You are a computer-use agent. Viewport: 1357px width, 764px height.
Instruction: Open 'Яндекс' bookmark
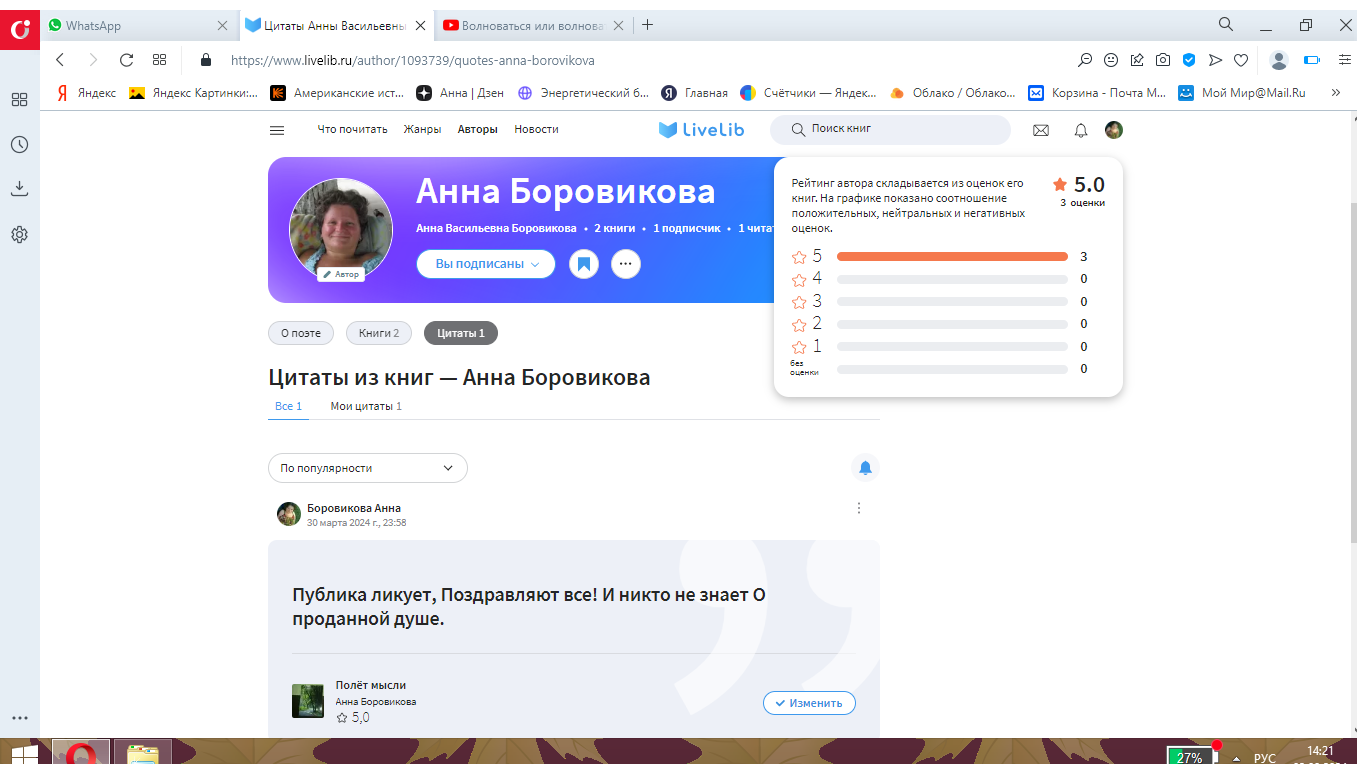(85, 93)
